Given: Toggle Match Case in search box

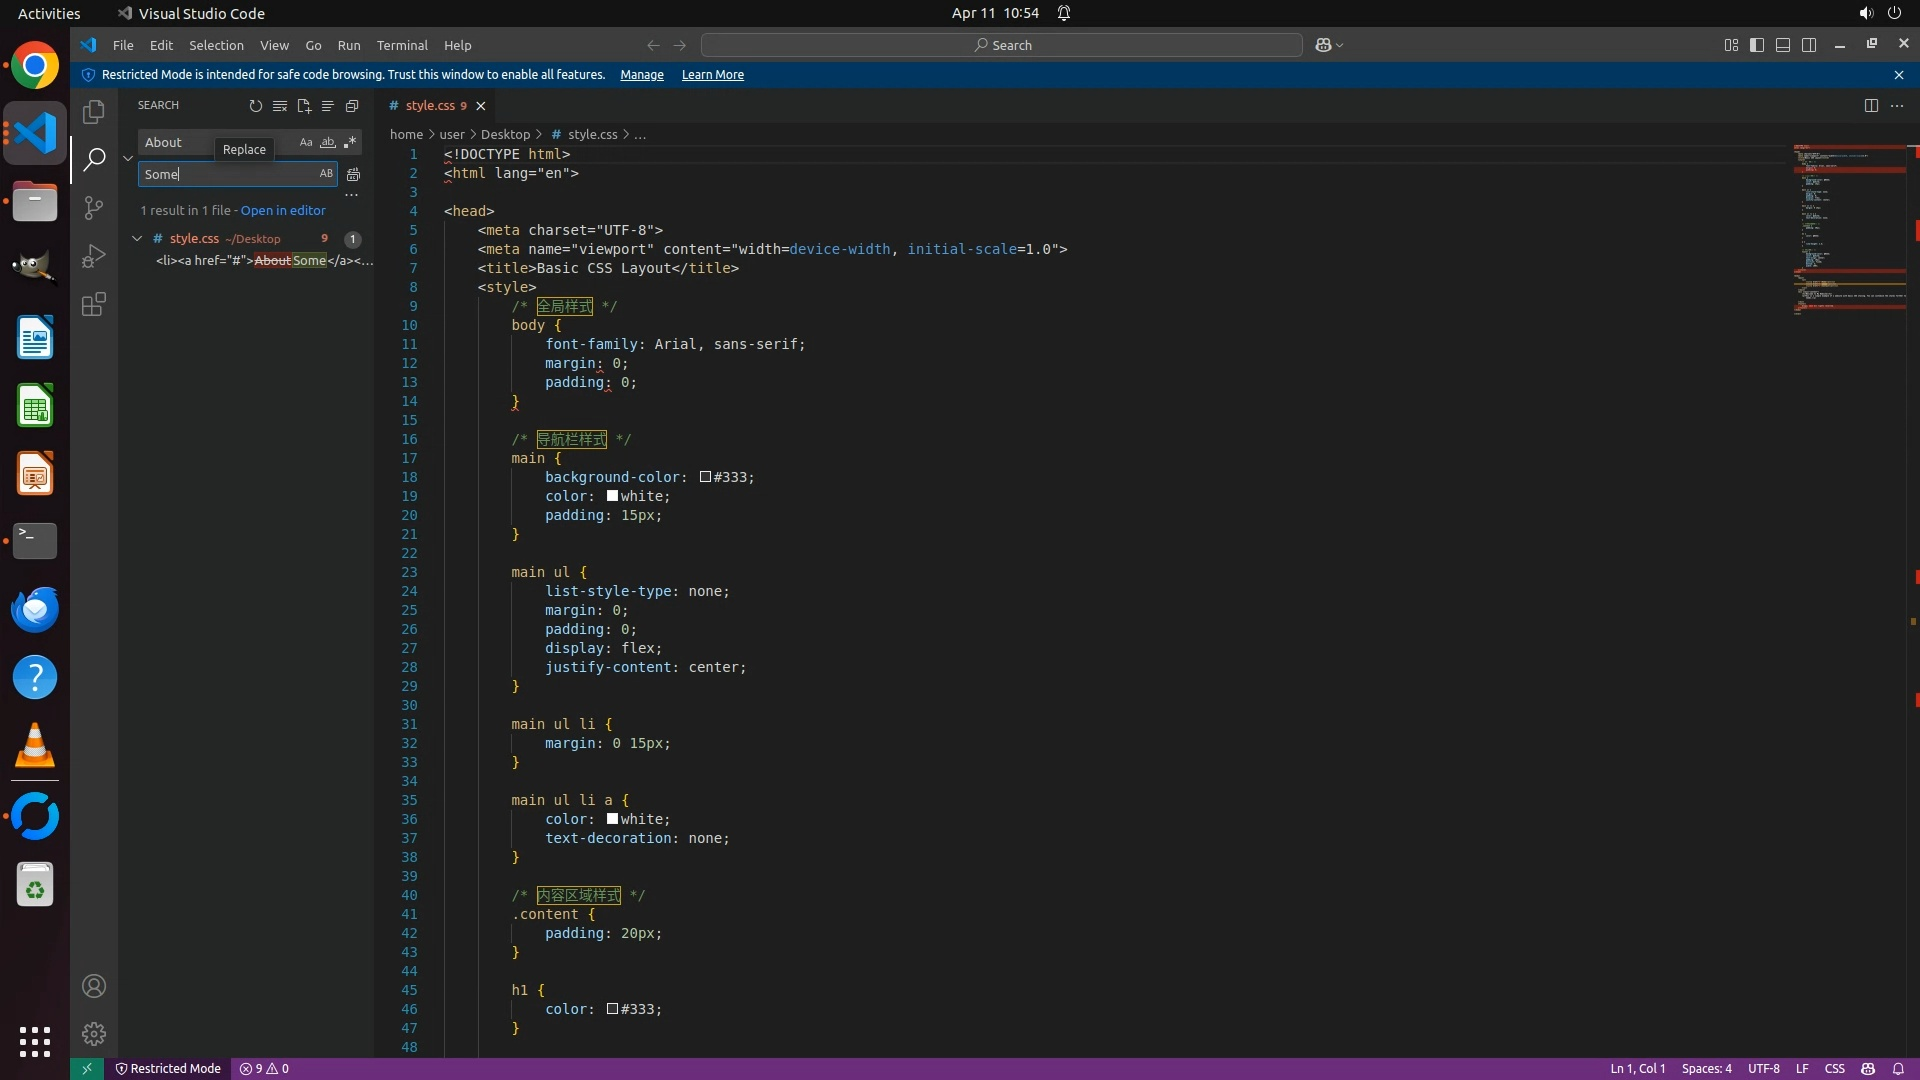Looking at the screenshot, I should [306, 143].
